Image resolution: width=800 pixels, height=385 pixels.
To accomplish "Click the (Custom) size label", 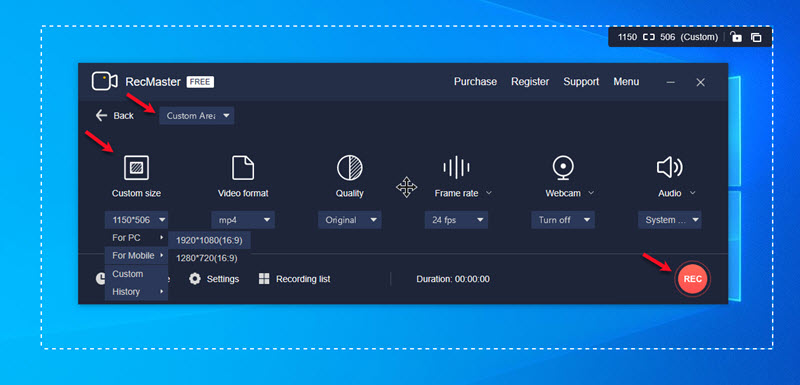I will click(699, 37).
